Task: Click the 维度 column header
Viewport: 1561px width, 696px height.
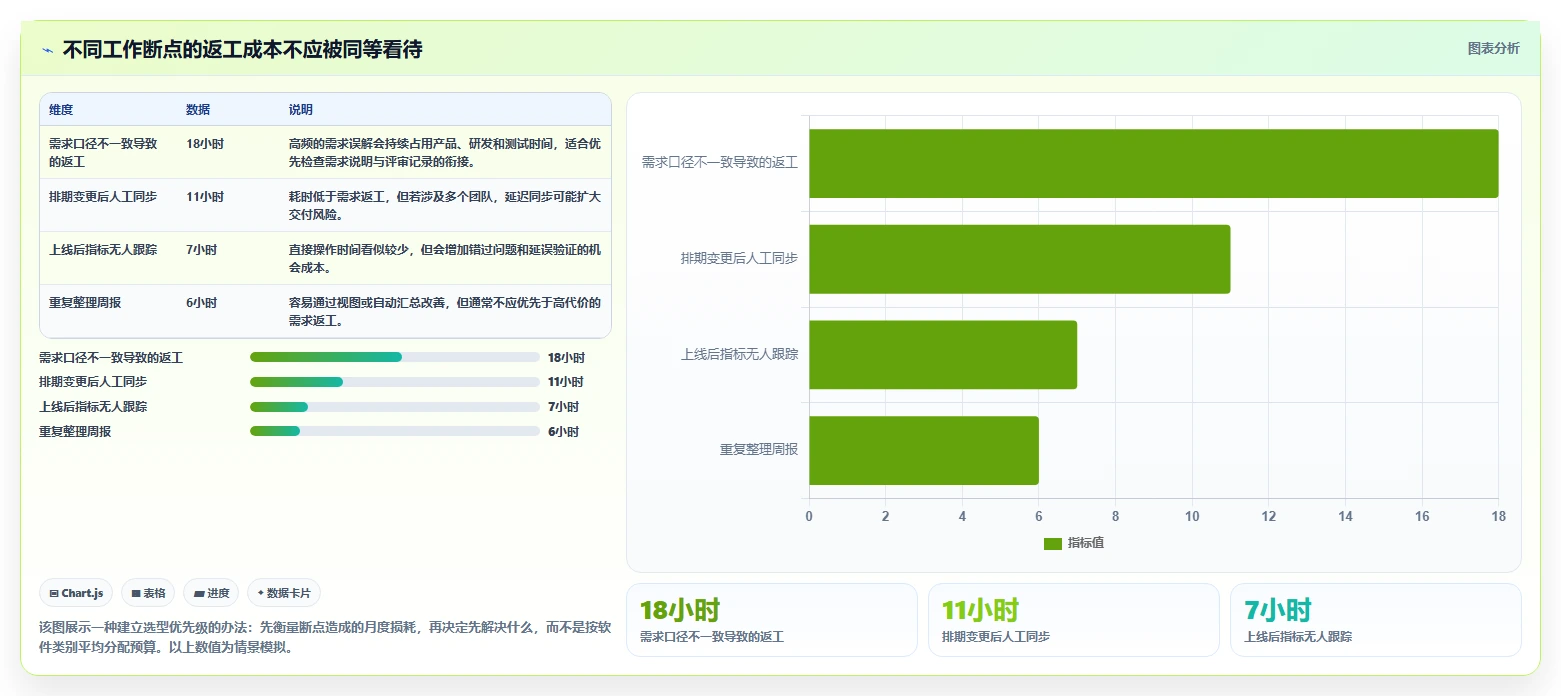Action: (61, 110)
